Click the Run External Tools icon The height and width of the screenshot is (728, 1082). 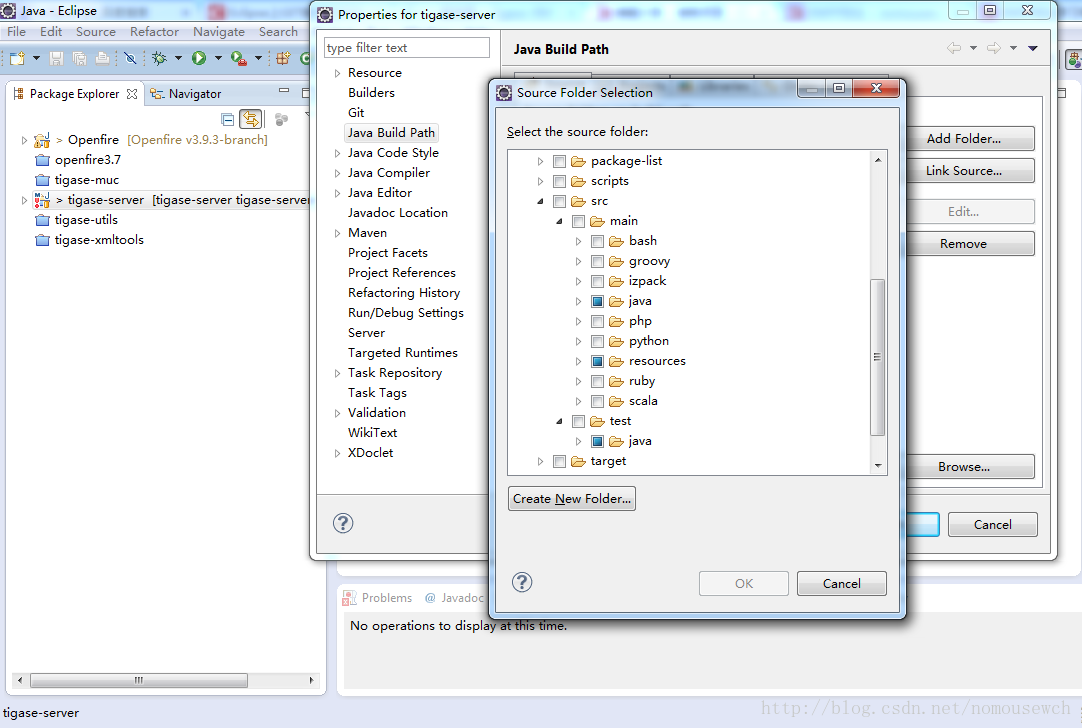239,59
